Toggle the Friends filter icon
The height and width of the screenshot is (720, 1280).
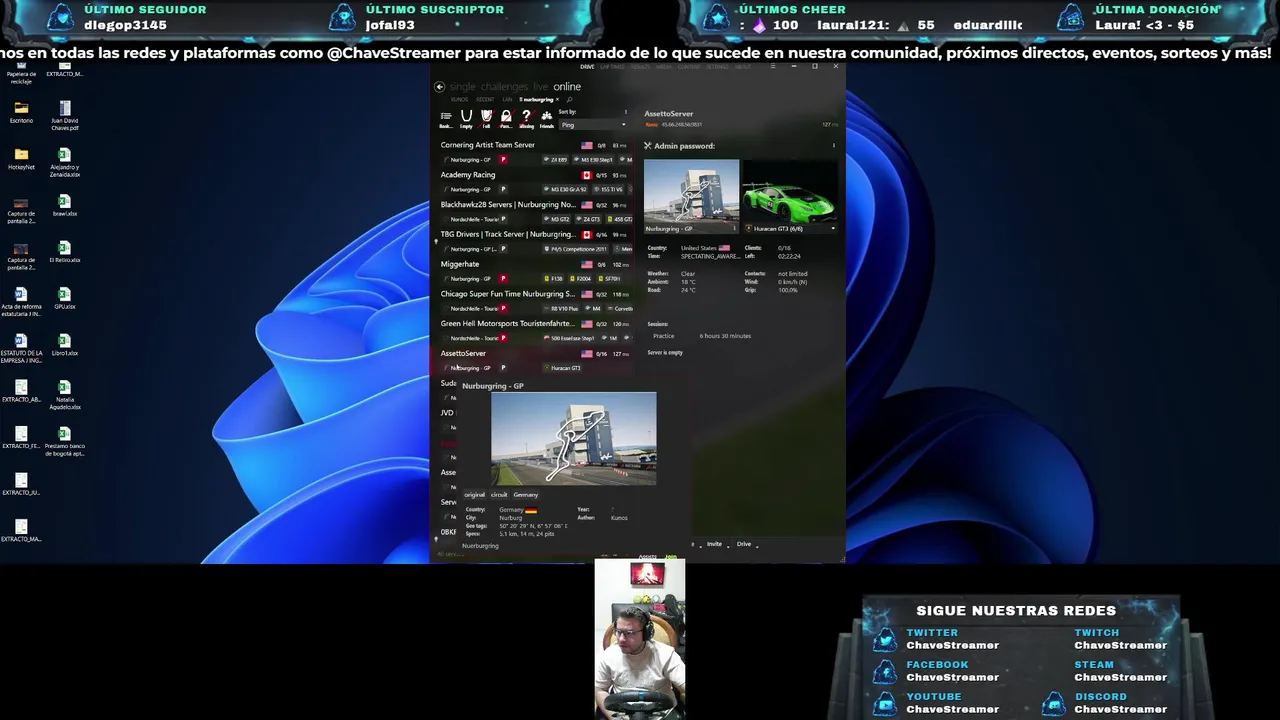point(546,119)
